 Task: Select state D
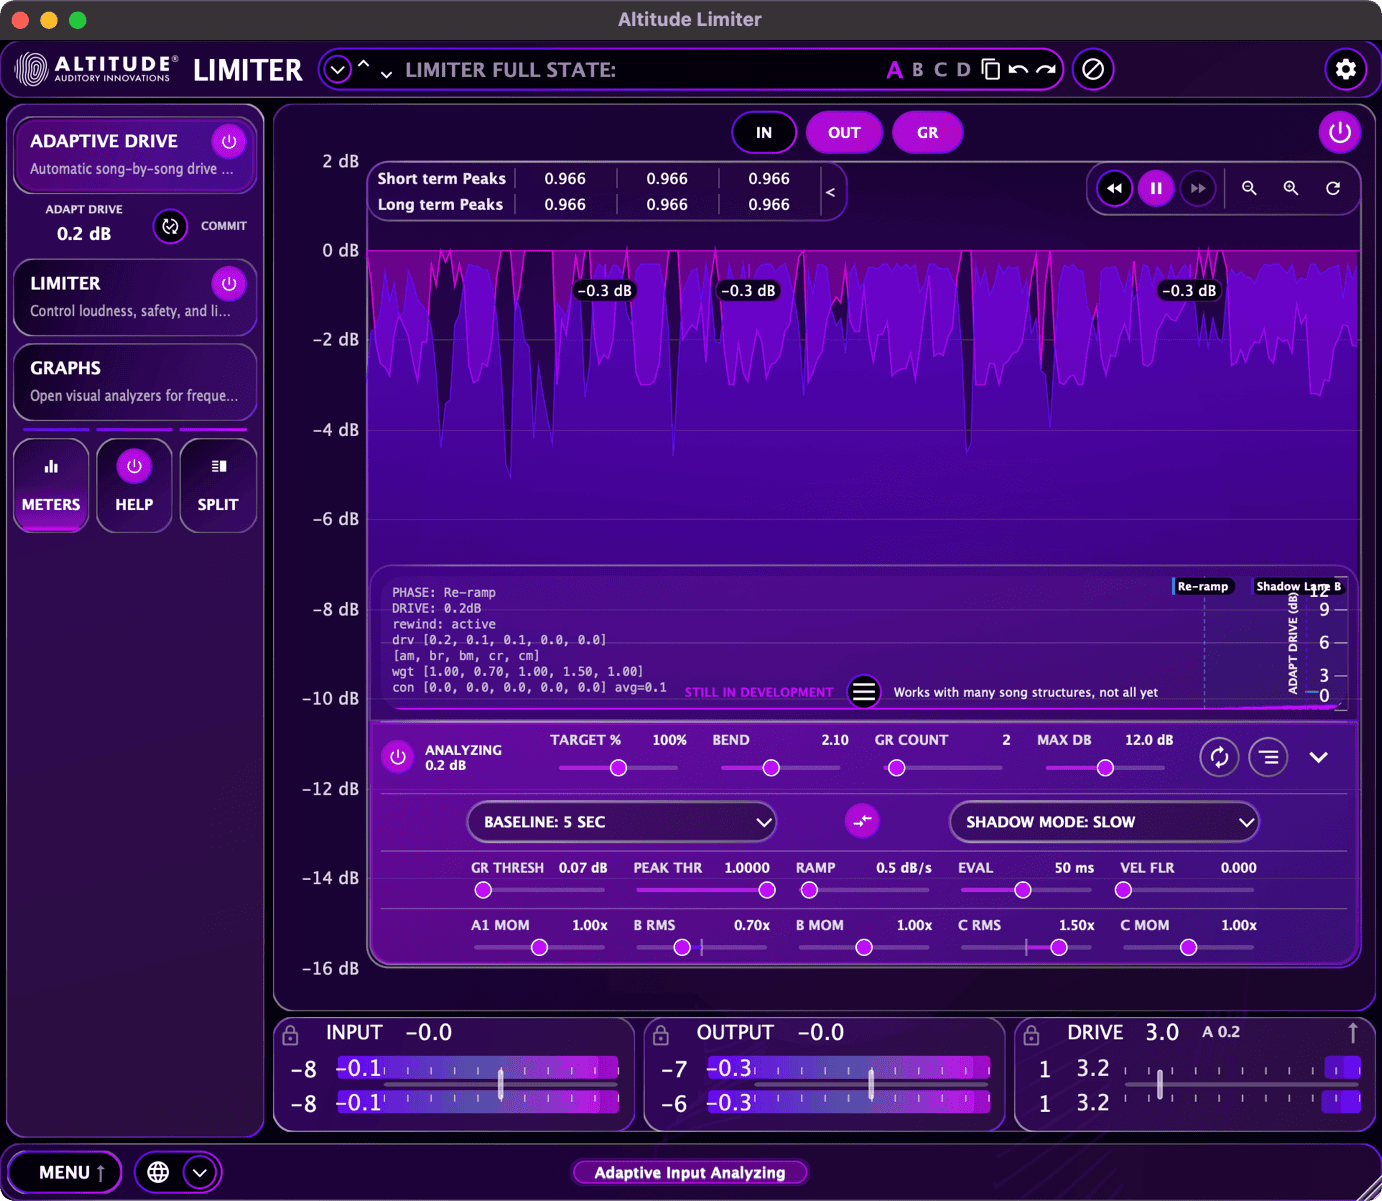tap(963, 70)
